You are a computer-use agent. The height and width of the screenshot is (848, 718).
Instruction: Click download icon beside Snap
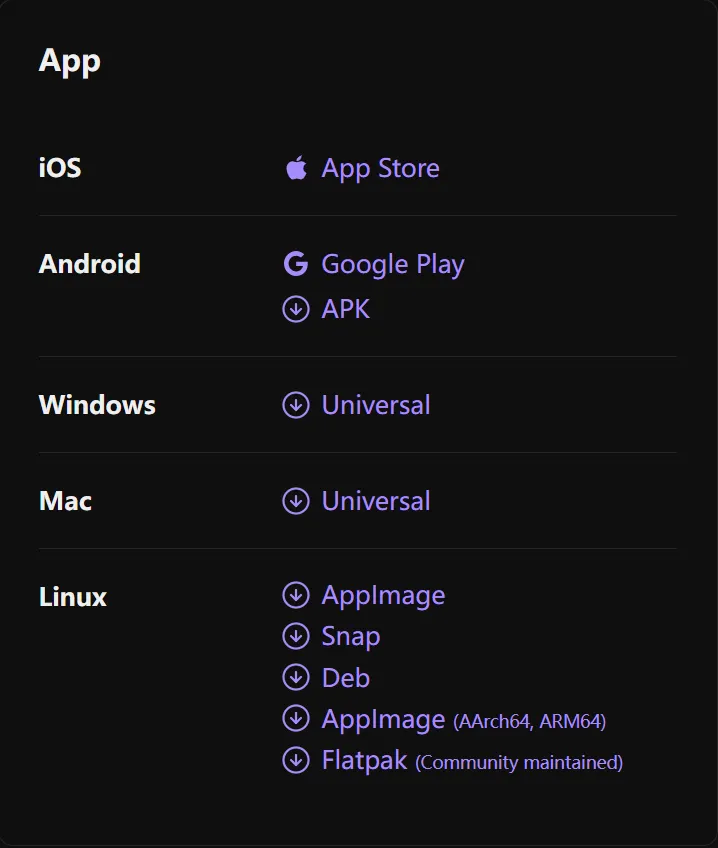[296, 636]
